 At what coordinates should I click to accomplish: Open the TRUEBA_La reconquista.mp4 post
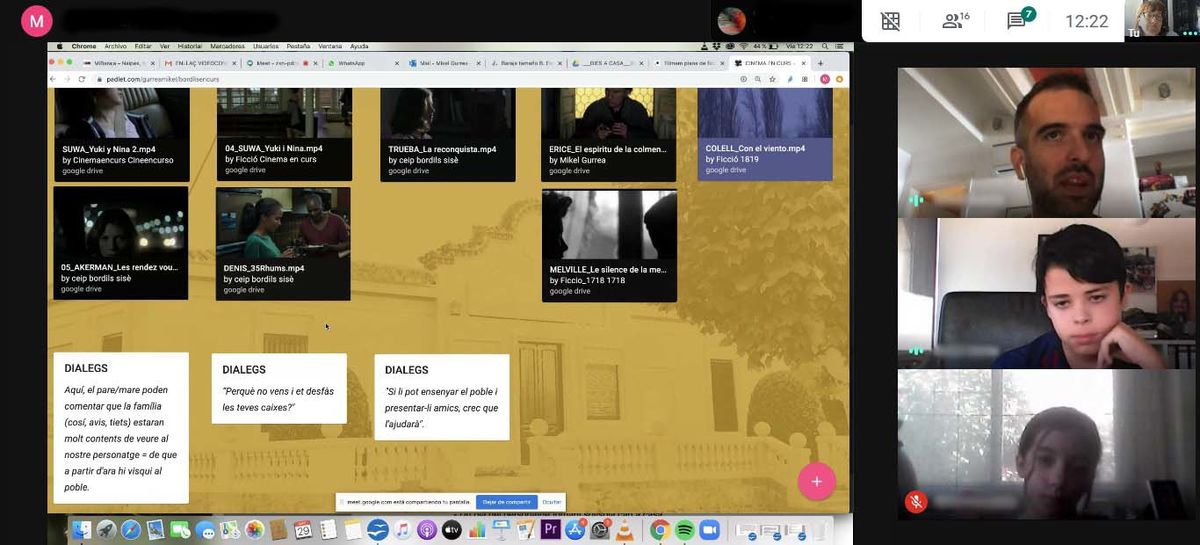point(448,134)
